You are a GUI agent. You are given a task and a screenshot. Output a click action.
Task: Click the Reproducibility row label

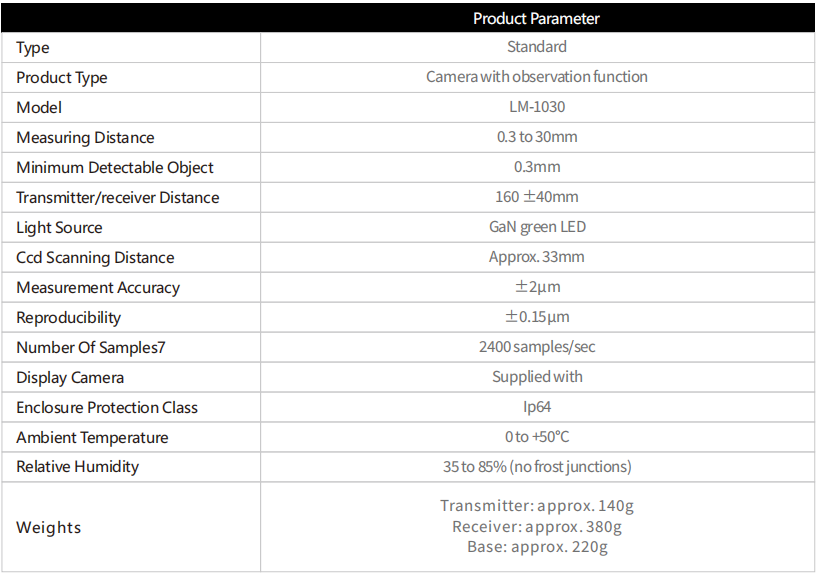pyautogui.click(x=69, y=318)
